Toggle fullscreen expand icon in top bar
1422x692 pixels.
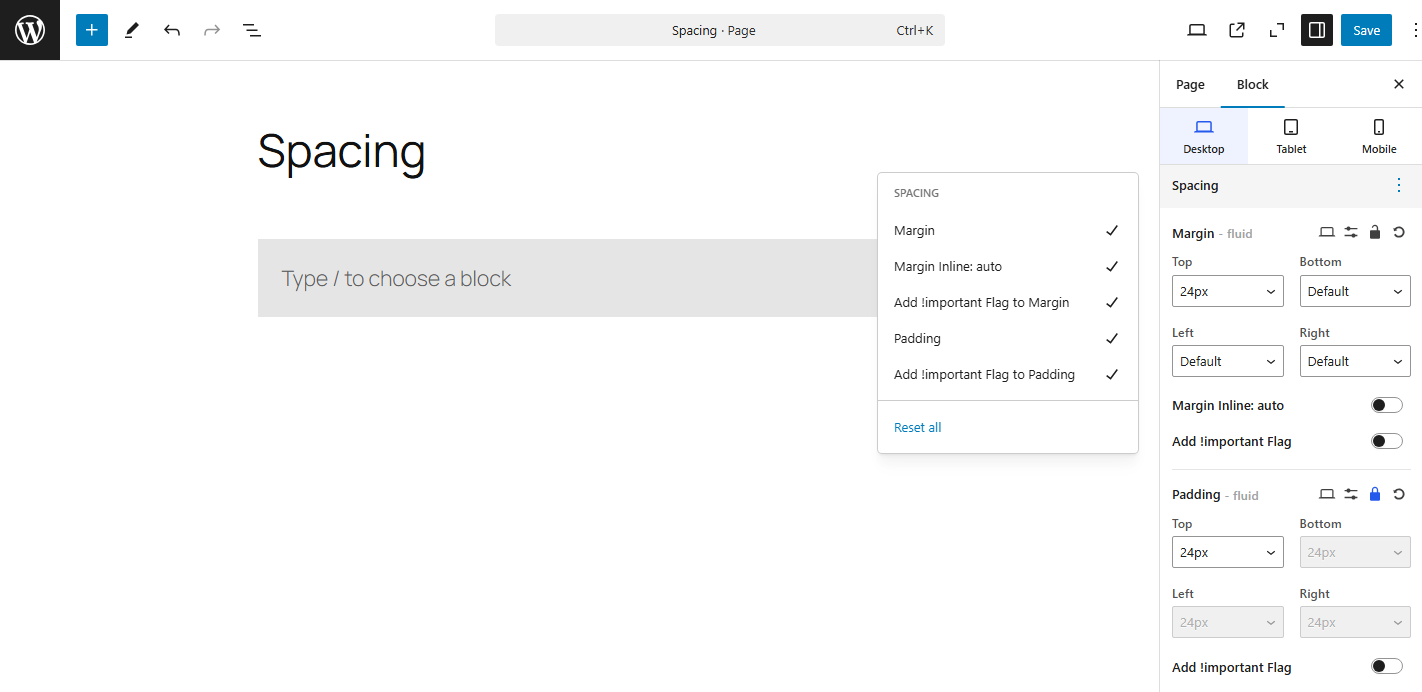pyautogui.click(x=1277, y=30)
